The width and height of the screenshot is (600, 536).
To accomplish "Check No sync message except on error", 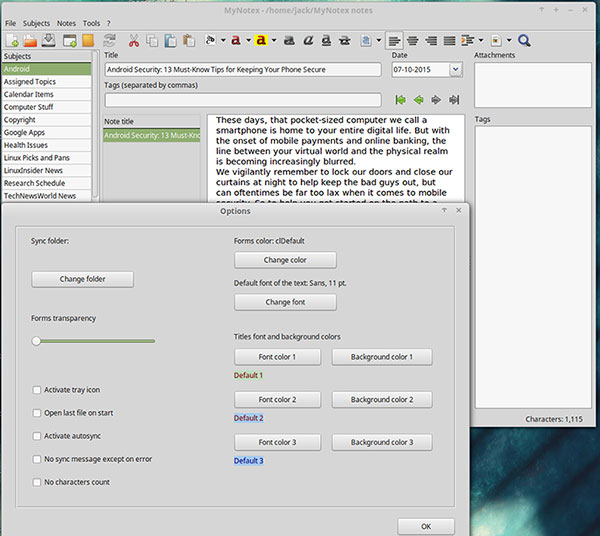I will [x=37, y=459].
